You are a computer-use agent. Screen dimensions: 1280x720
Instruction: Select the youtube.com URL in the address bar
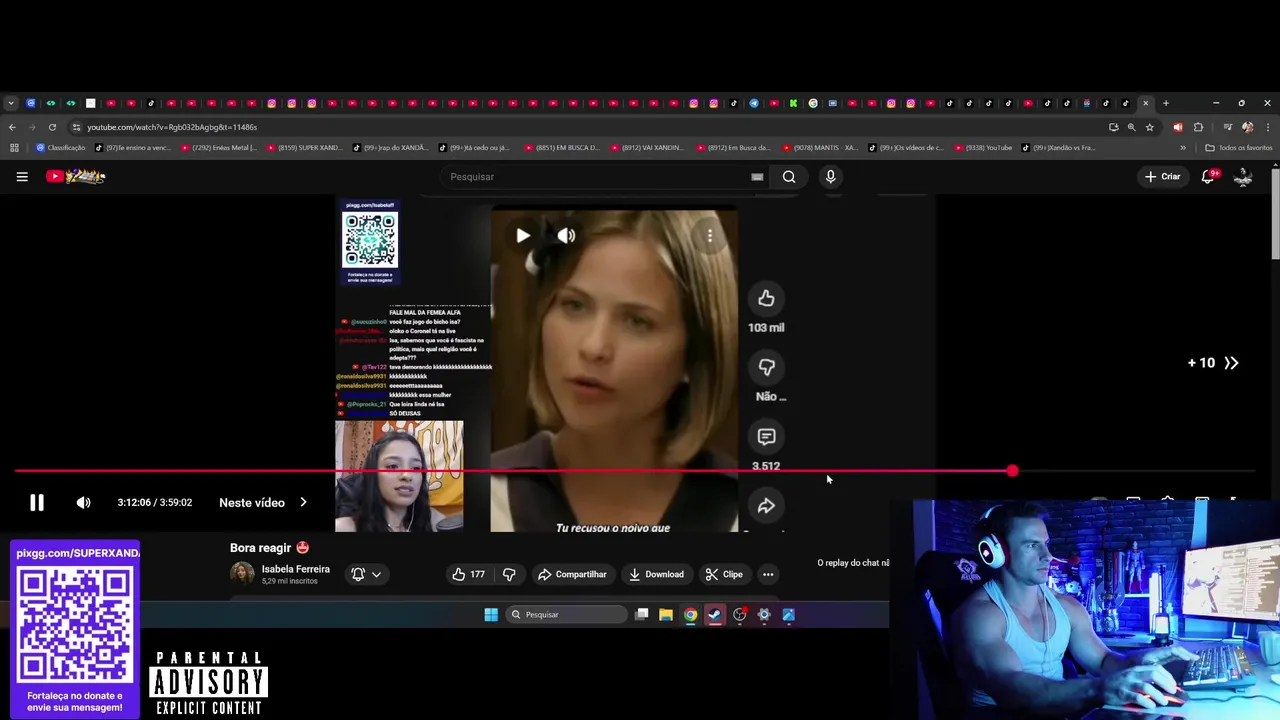click(172, 127)
